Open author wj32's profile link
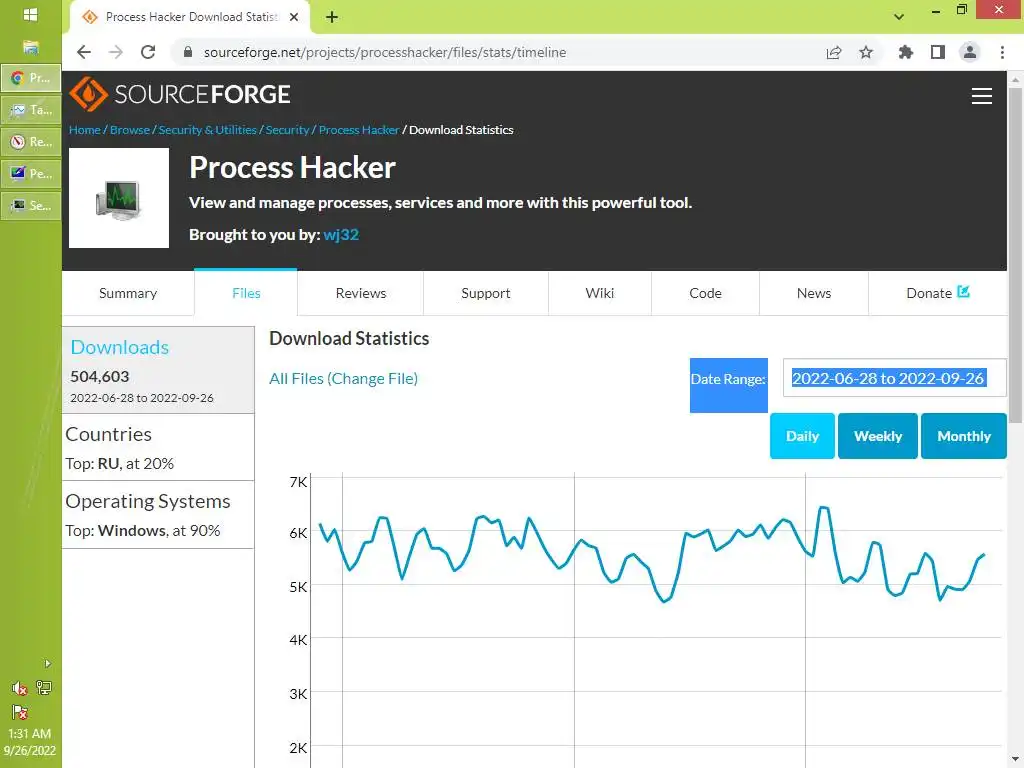The height and width of the screenshot is (768, 1024). (x=341, y=235)
